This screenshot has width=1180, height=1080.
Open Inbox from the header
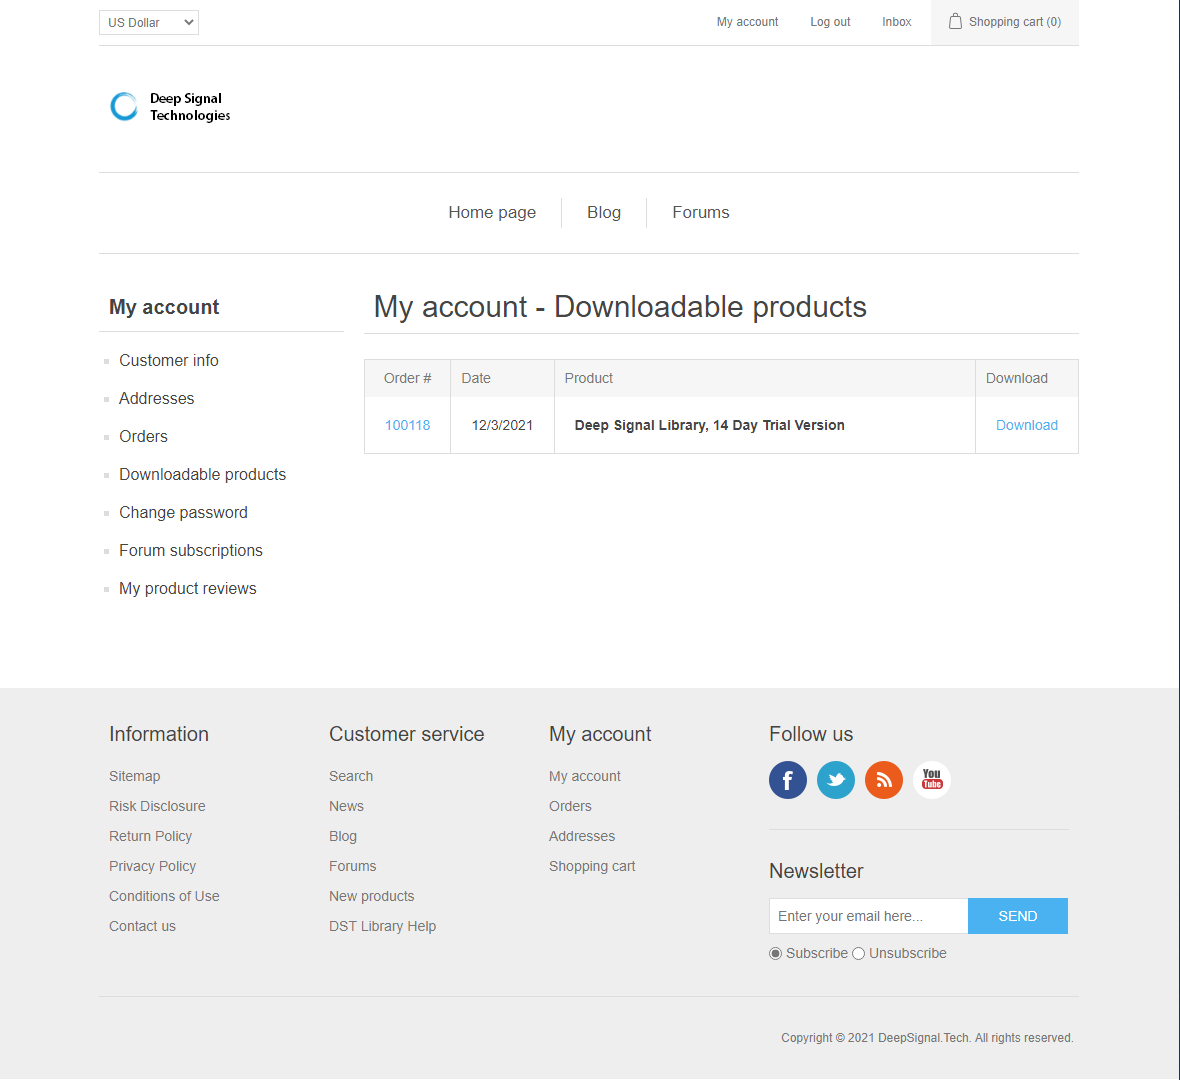[x=896, y=22]
